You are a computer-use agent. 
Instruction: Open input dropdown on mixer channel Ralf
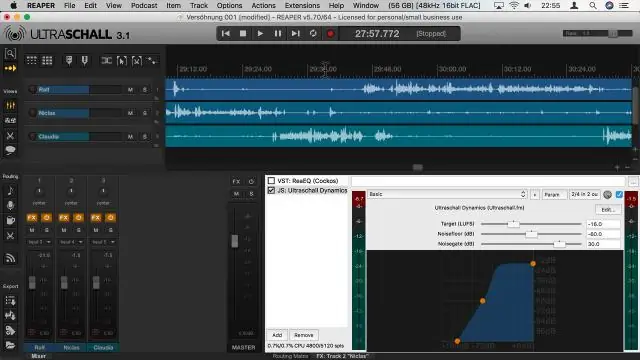39,242
